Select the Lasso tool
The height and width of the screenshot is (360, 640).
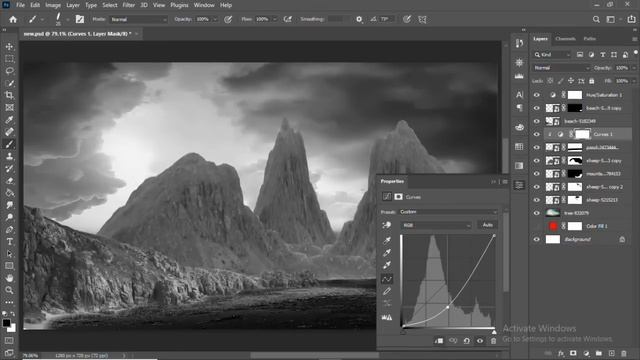[x=9, y=71]
